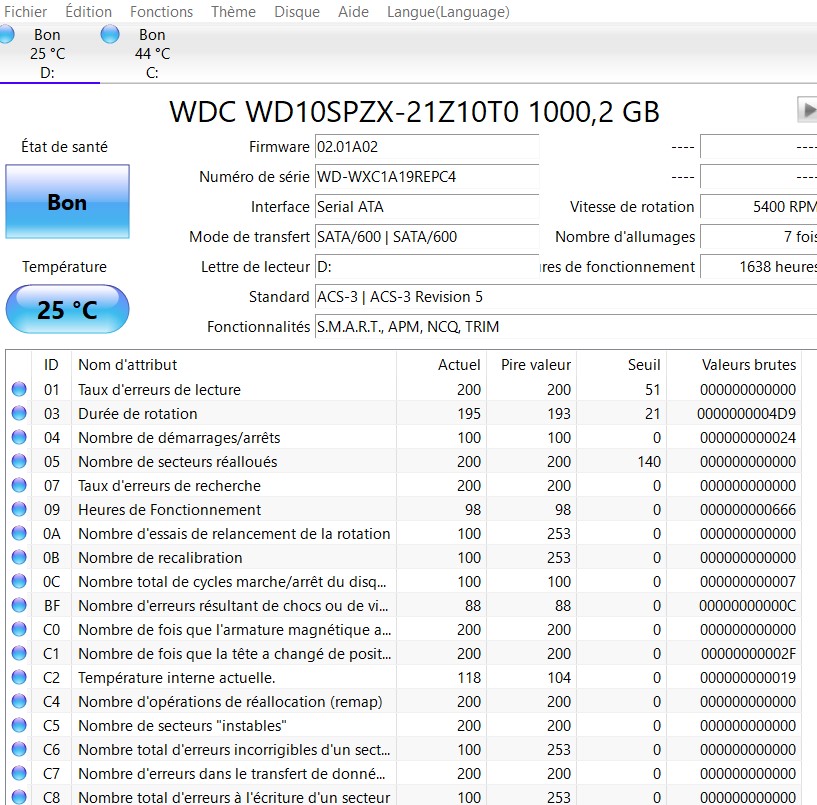Open the Fonctions menu
Image resolution: width=817 pixels, height=805 pixels.
(x=161, y=11)
